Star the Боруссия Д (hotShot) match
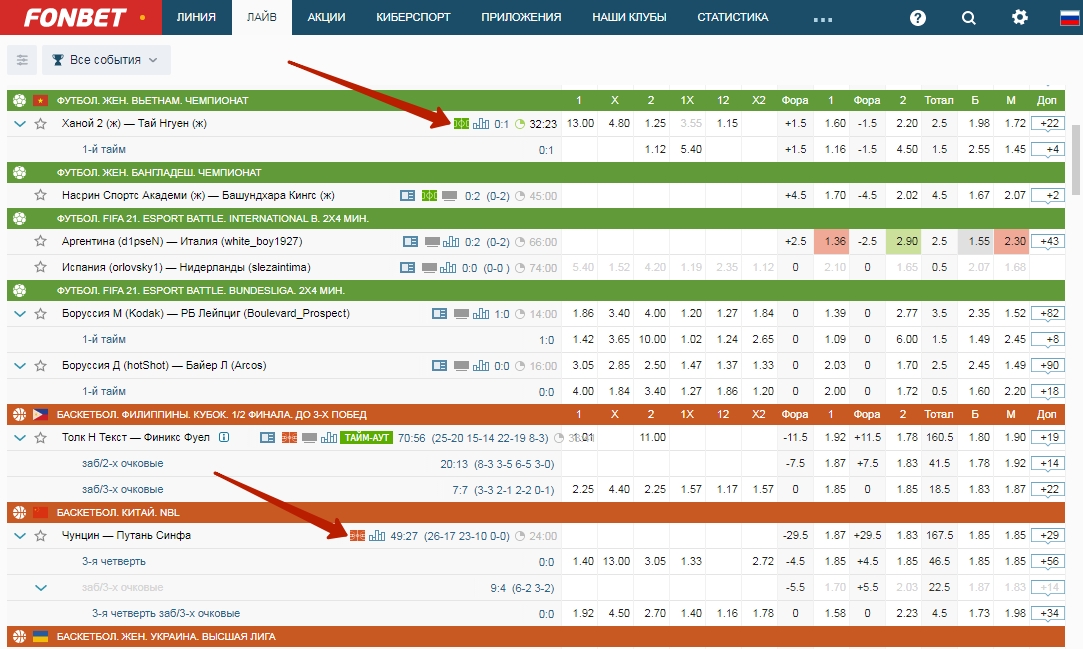 [41, 365]
